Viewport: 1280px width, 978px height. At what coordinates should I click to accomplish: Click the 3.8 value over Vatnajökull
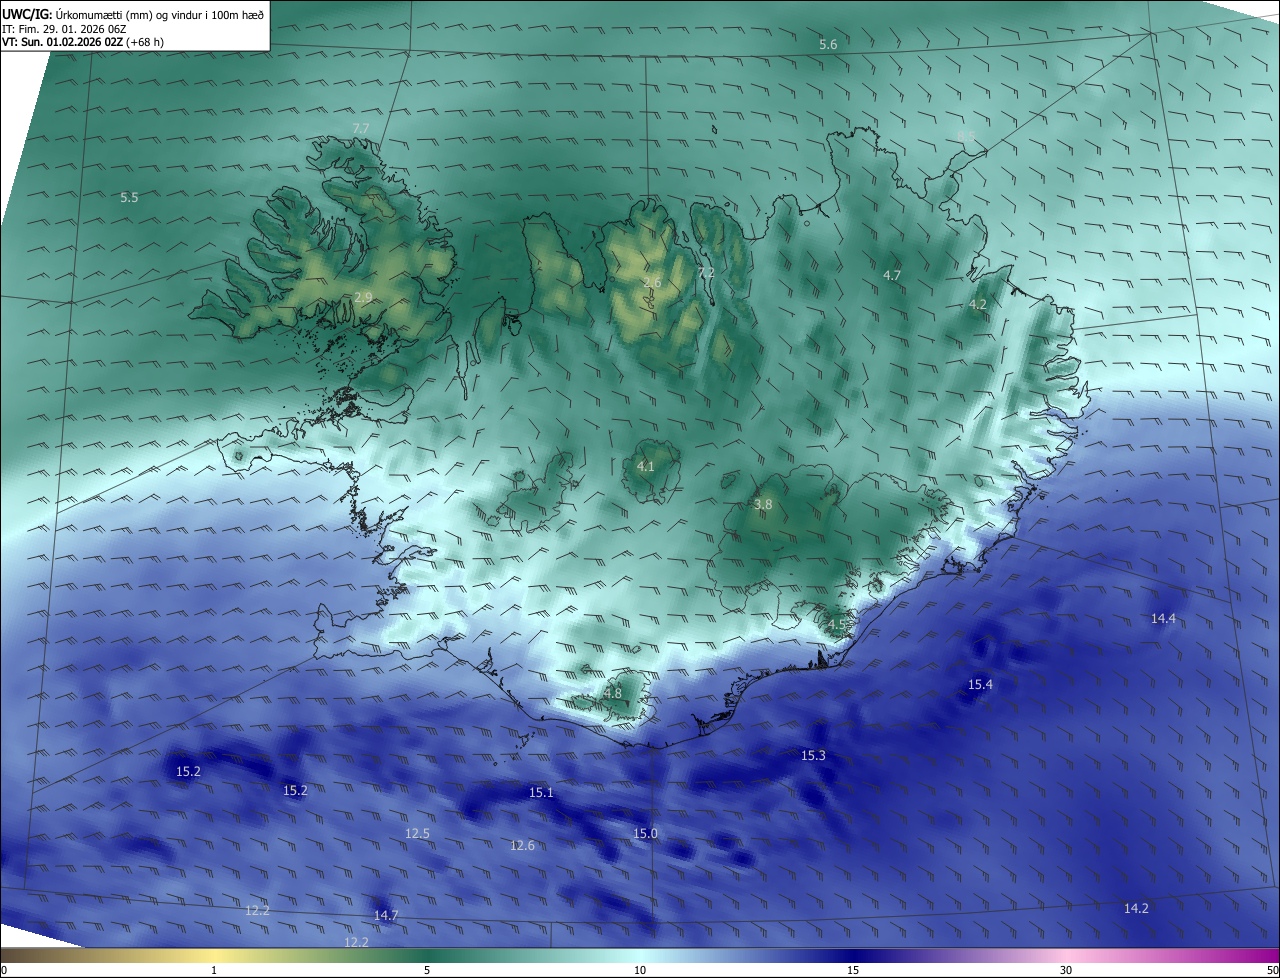tap(763, 505)
